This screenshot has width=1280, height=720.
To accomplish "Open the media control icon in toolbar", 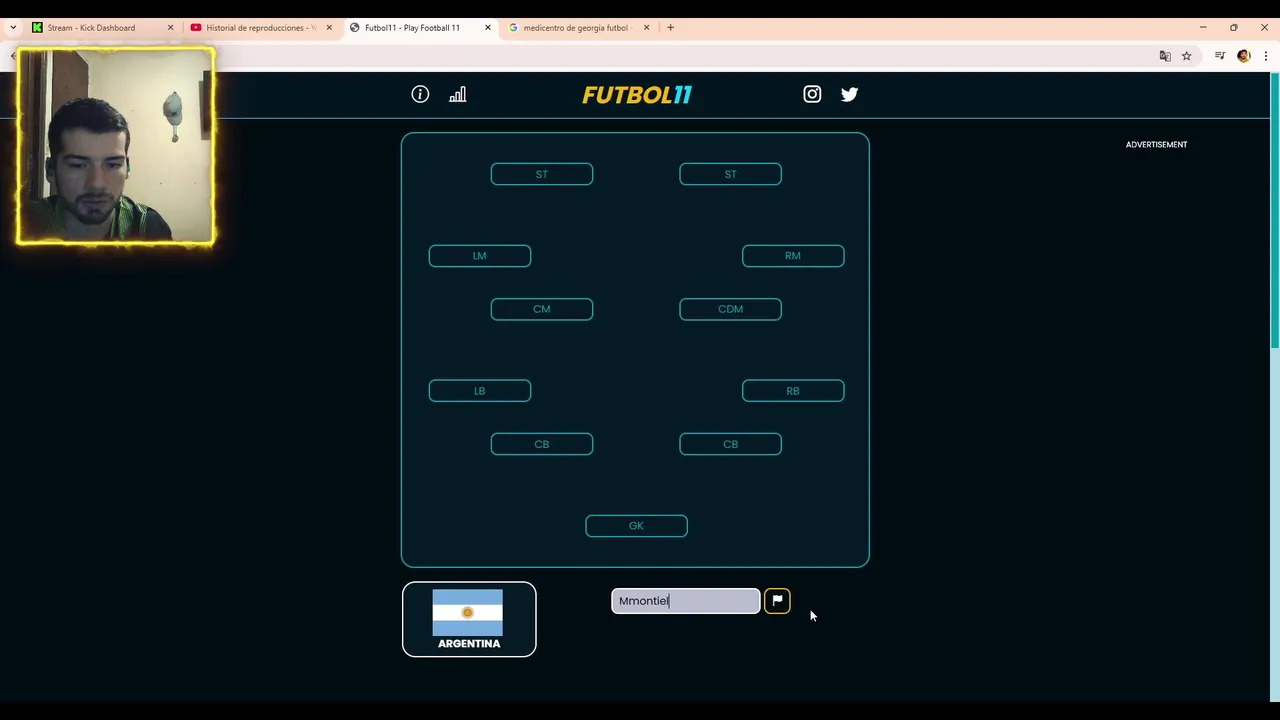I will [1220, 56].
